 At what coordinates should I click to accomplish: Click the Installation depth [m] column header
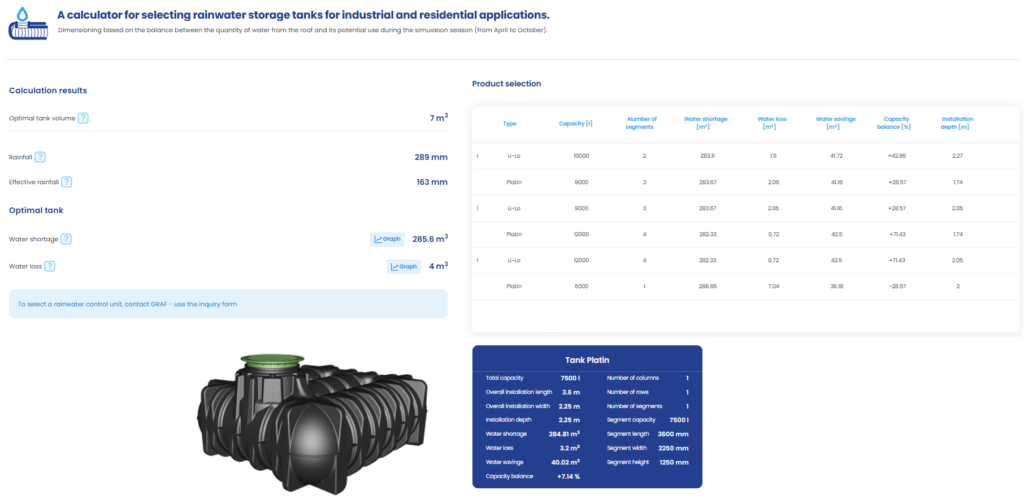coord(957,123)
